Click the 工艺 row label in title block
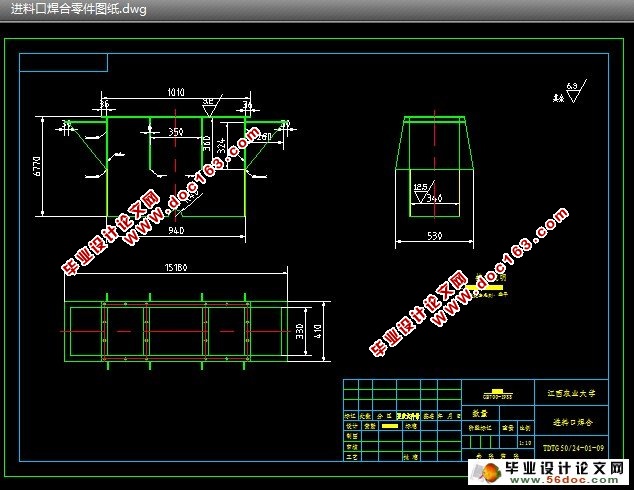Viewport: 634px width, 490px height. coord(351,457)
